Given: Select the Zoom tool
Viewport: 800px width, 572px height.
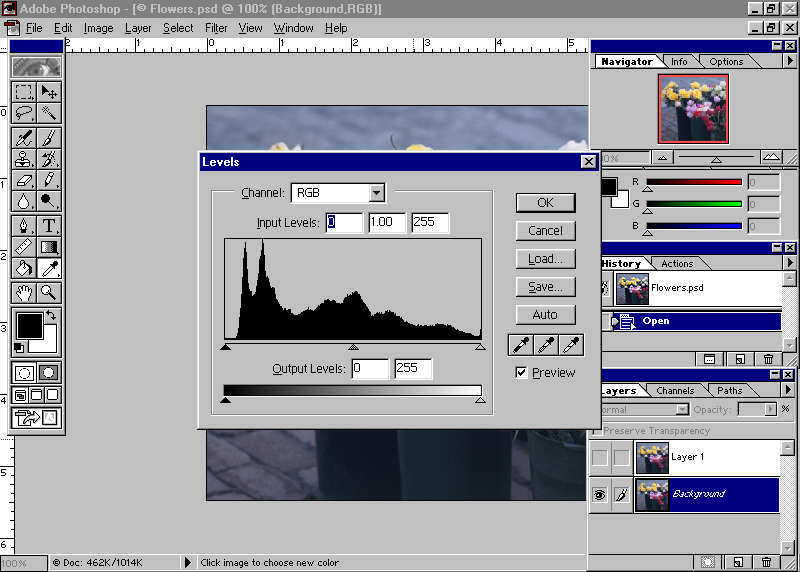Looking at the screenshot, I should (x=49, y=293).
